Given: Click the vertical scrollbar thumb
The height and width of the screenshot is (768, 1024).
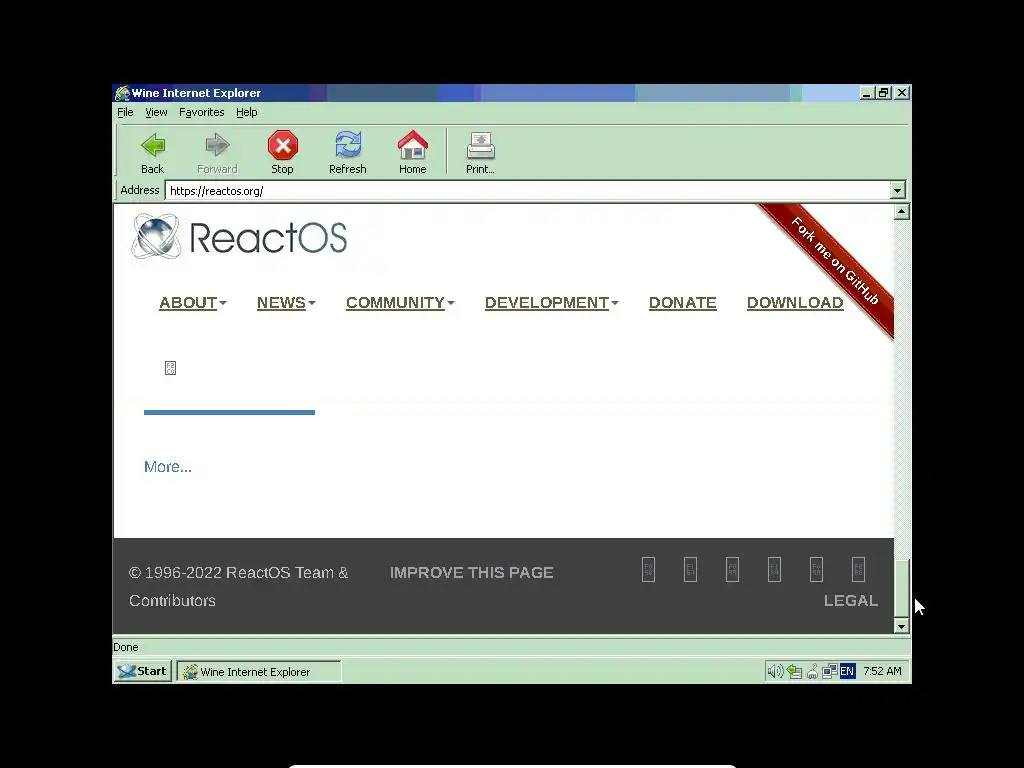Looking at the screenshot, I should click(x=901, y=589).
